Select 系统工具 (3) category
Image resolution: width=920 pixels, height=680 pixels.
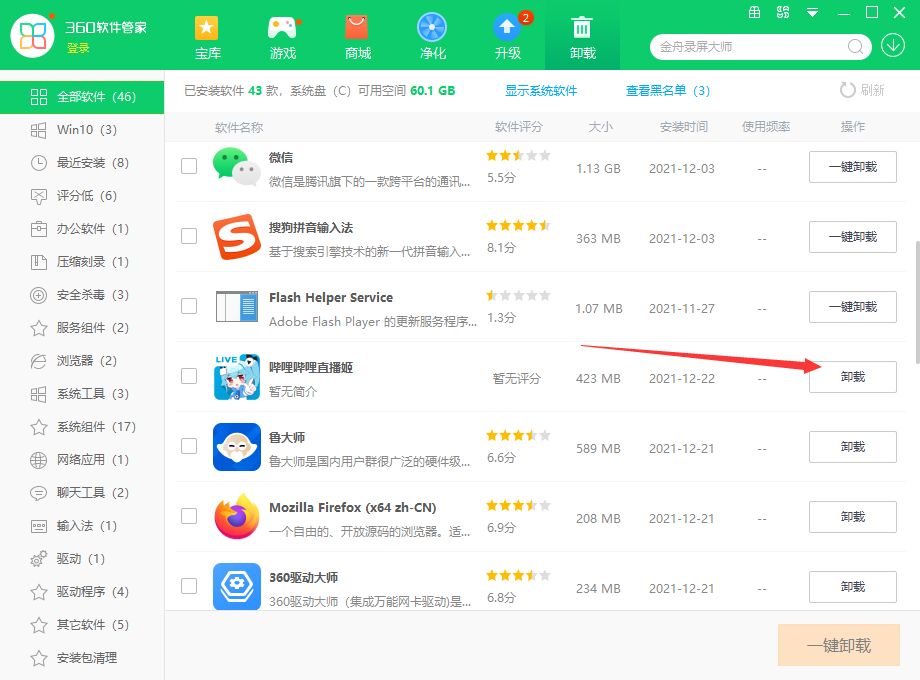[82, 394]
